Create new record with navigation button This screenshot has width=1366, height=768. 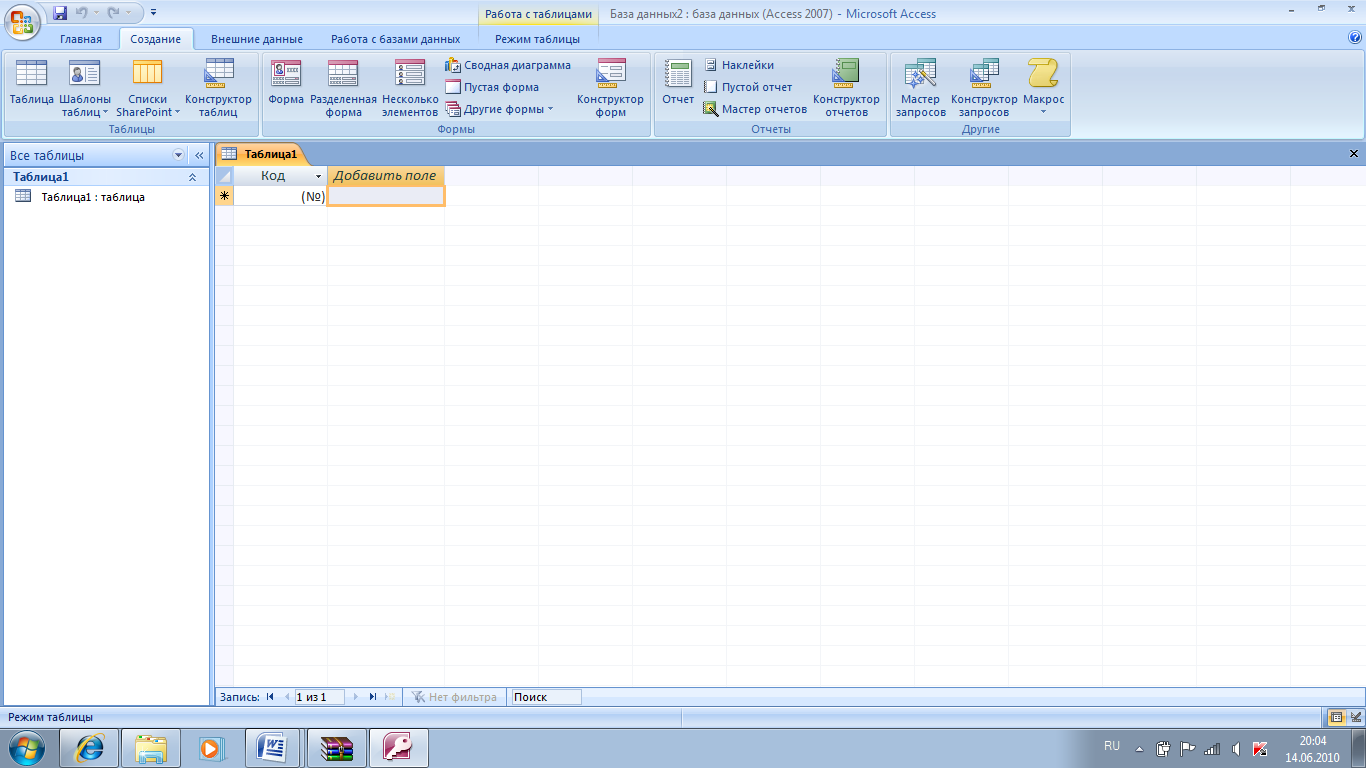pyautogui.click(x=390, y=697)
